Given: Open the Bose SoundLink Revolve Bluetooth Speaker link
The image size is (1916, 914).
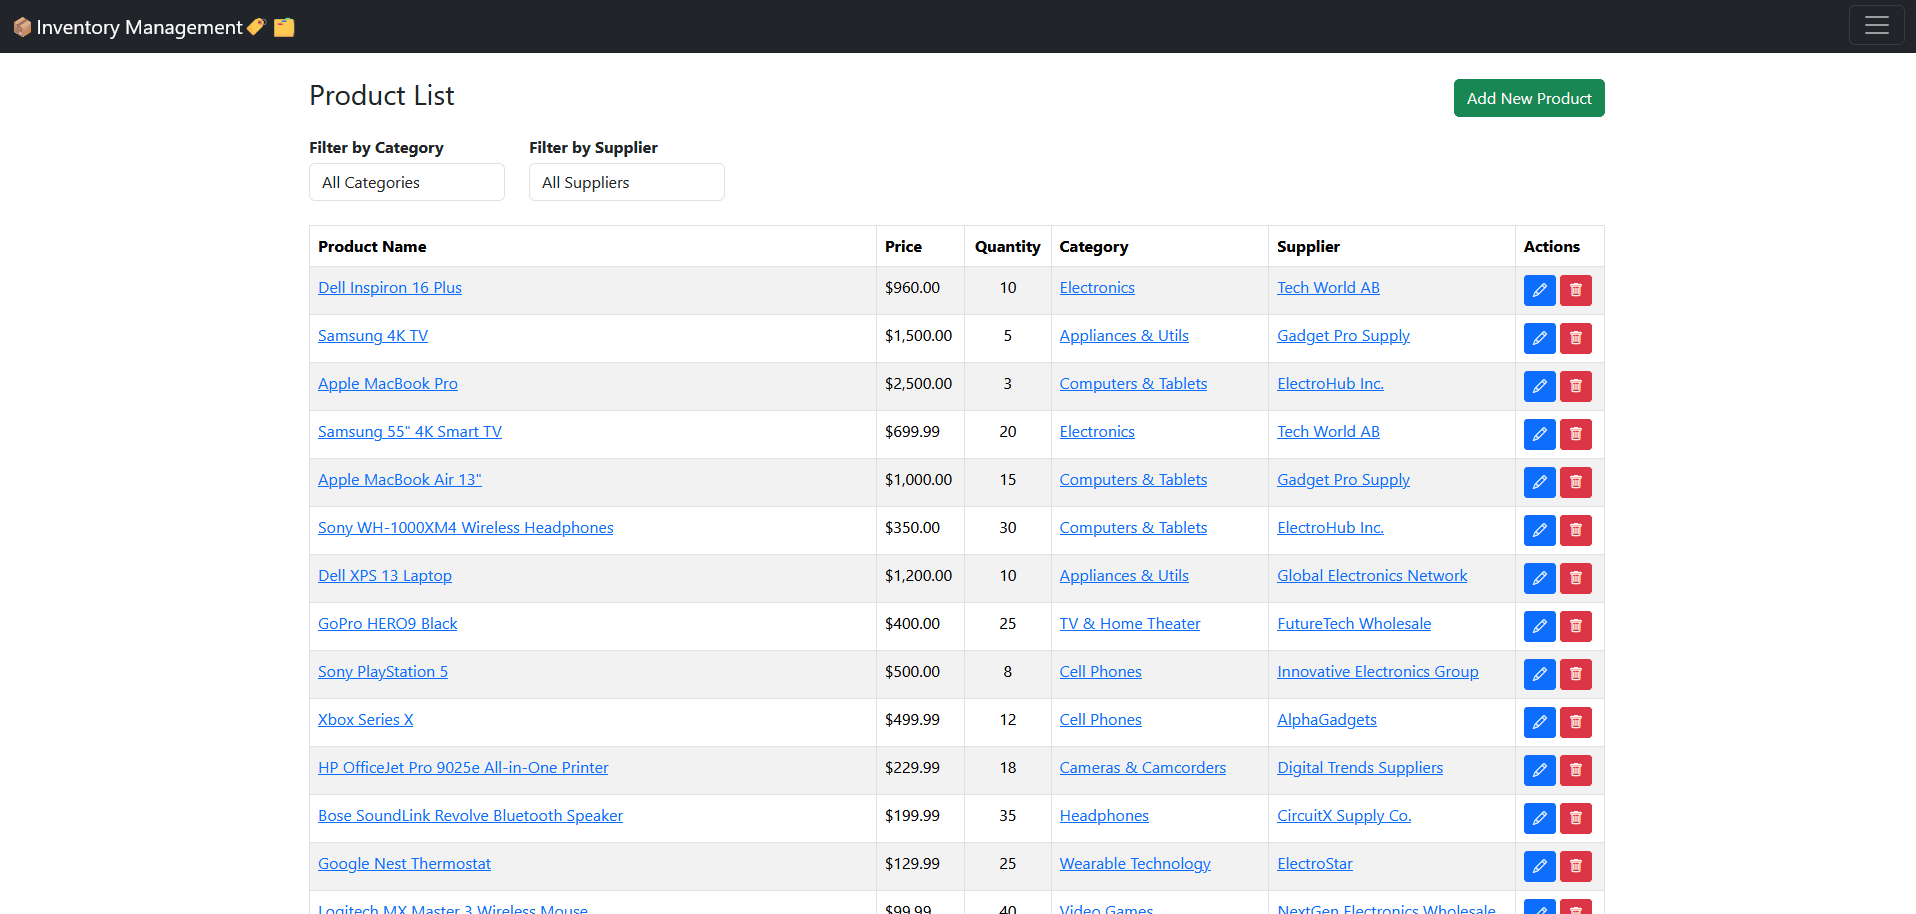Looking at the screenshot, I should pyautogui.click(x=470, y=816).
